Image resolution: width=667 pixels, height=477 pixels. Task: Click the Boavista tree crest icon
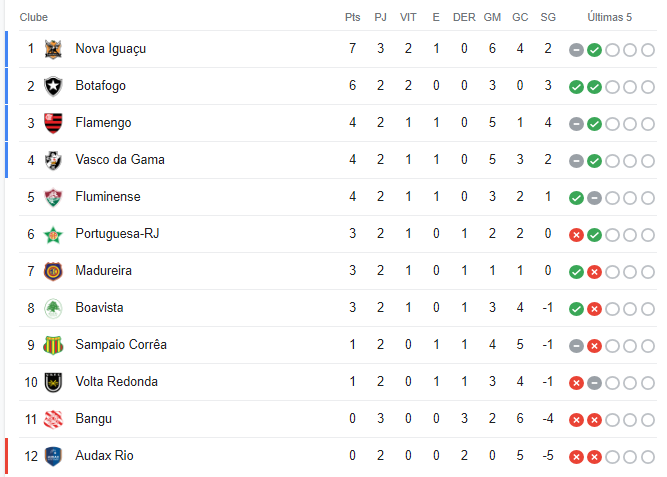tap(53, 308)
